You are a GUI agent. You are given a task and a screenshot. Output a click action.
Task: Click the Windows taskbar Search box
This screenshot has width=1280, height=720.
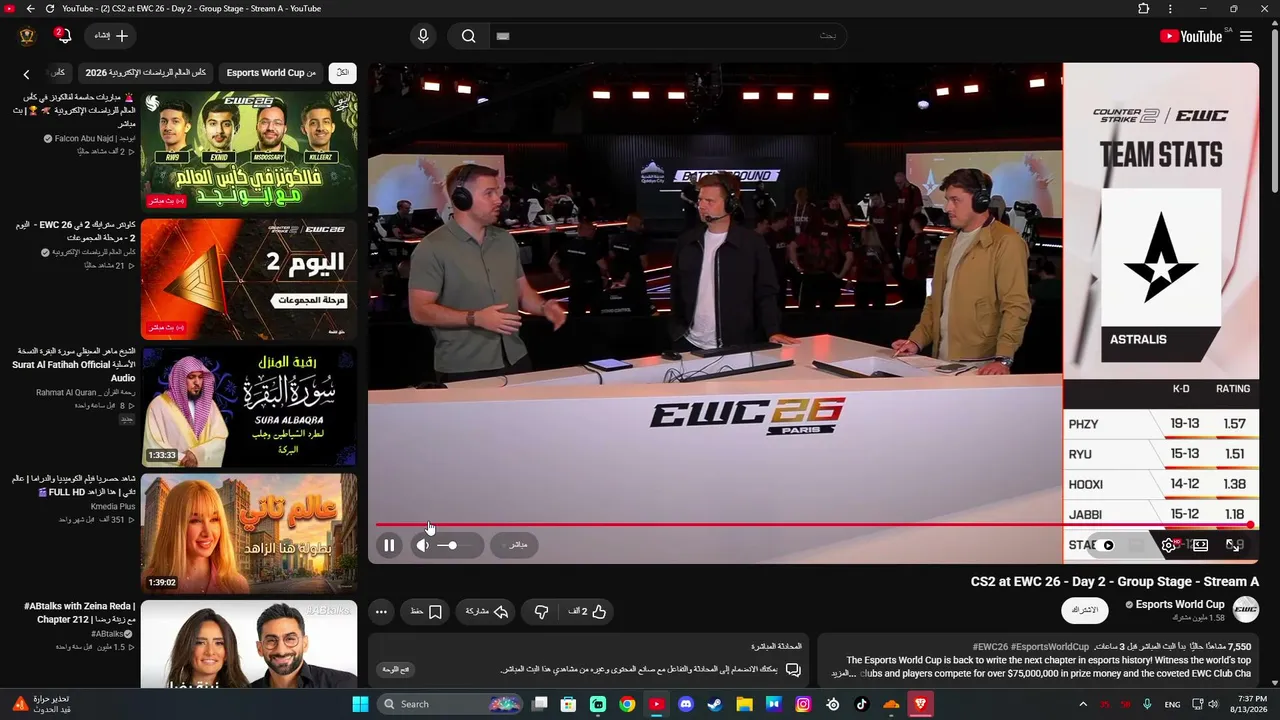click(450, 704)
